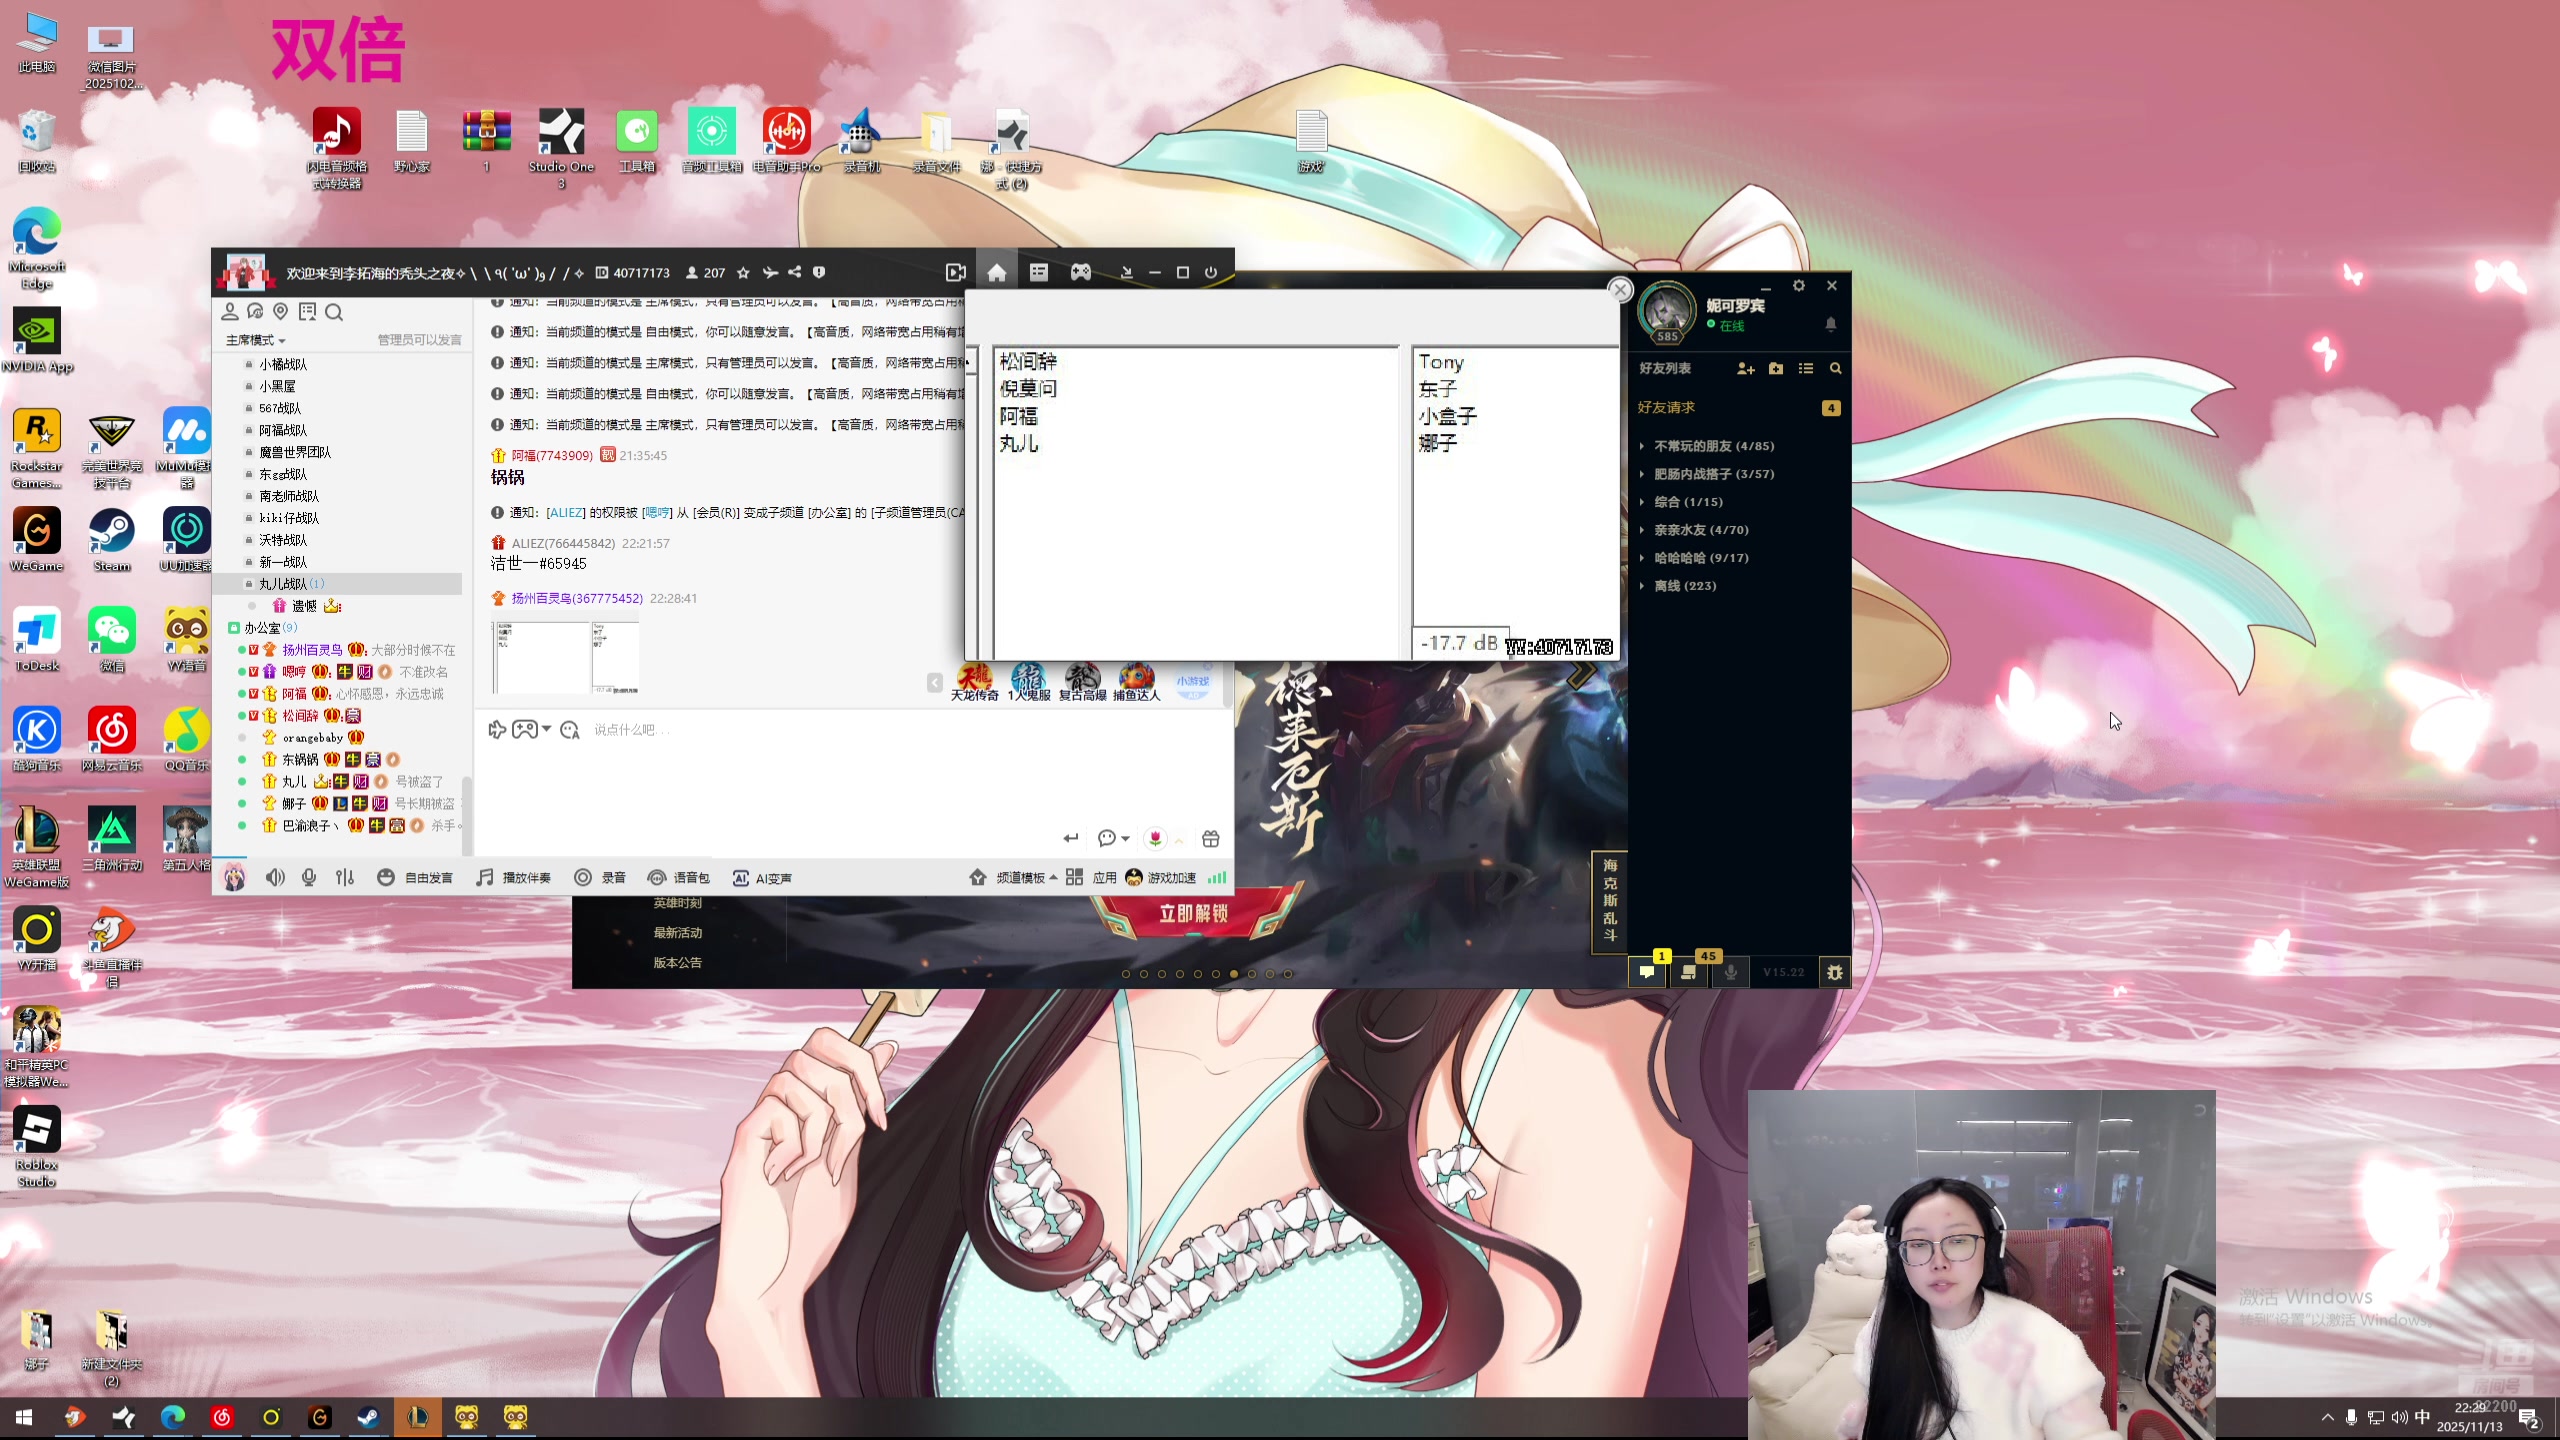Open the gift box icon in chat
2560x1440 pixels.
point(1211,838)
